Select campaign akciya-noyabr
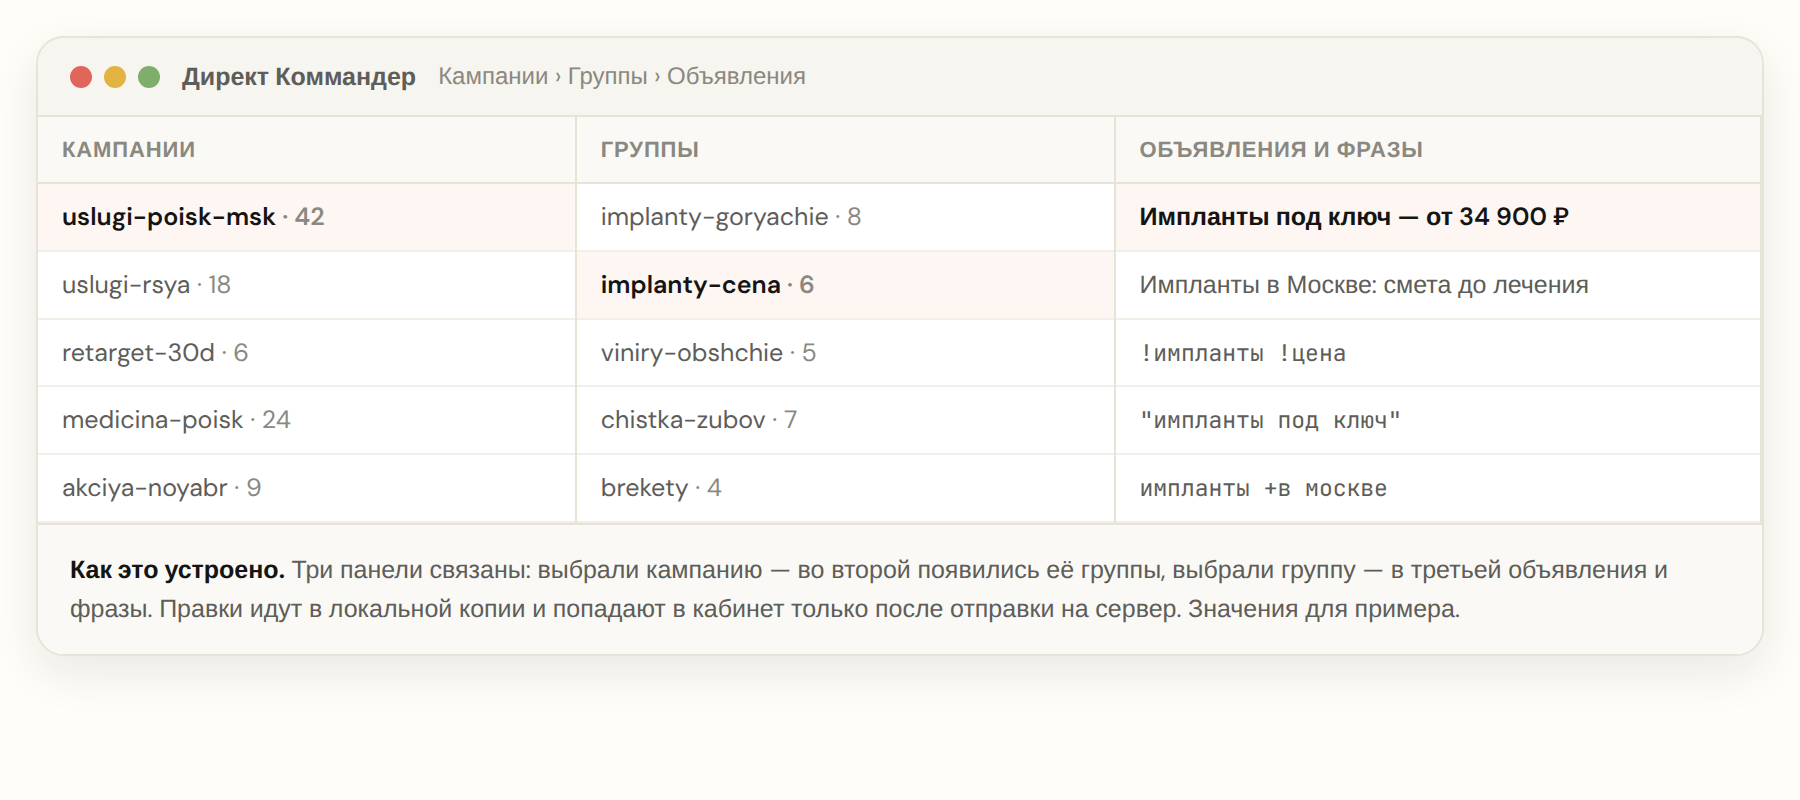This screenshot has height=800, width=1800. point(307,488)
